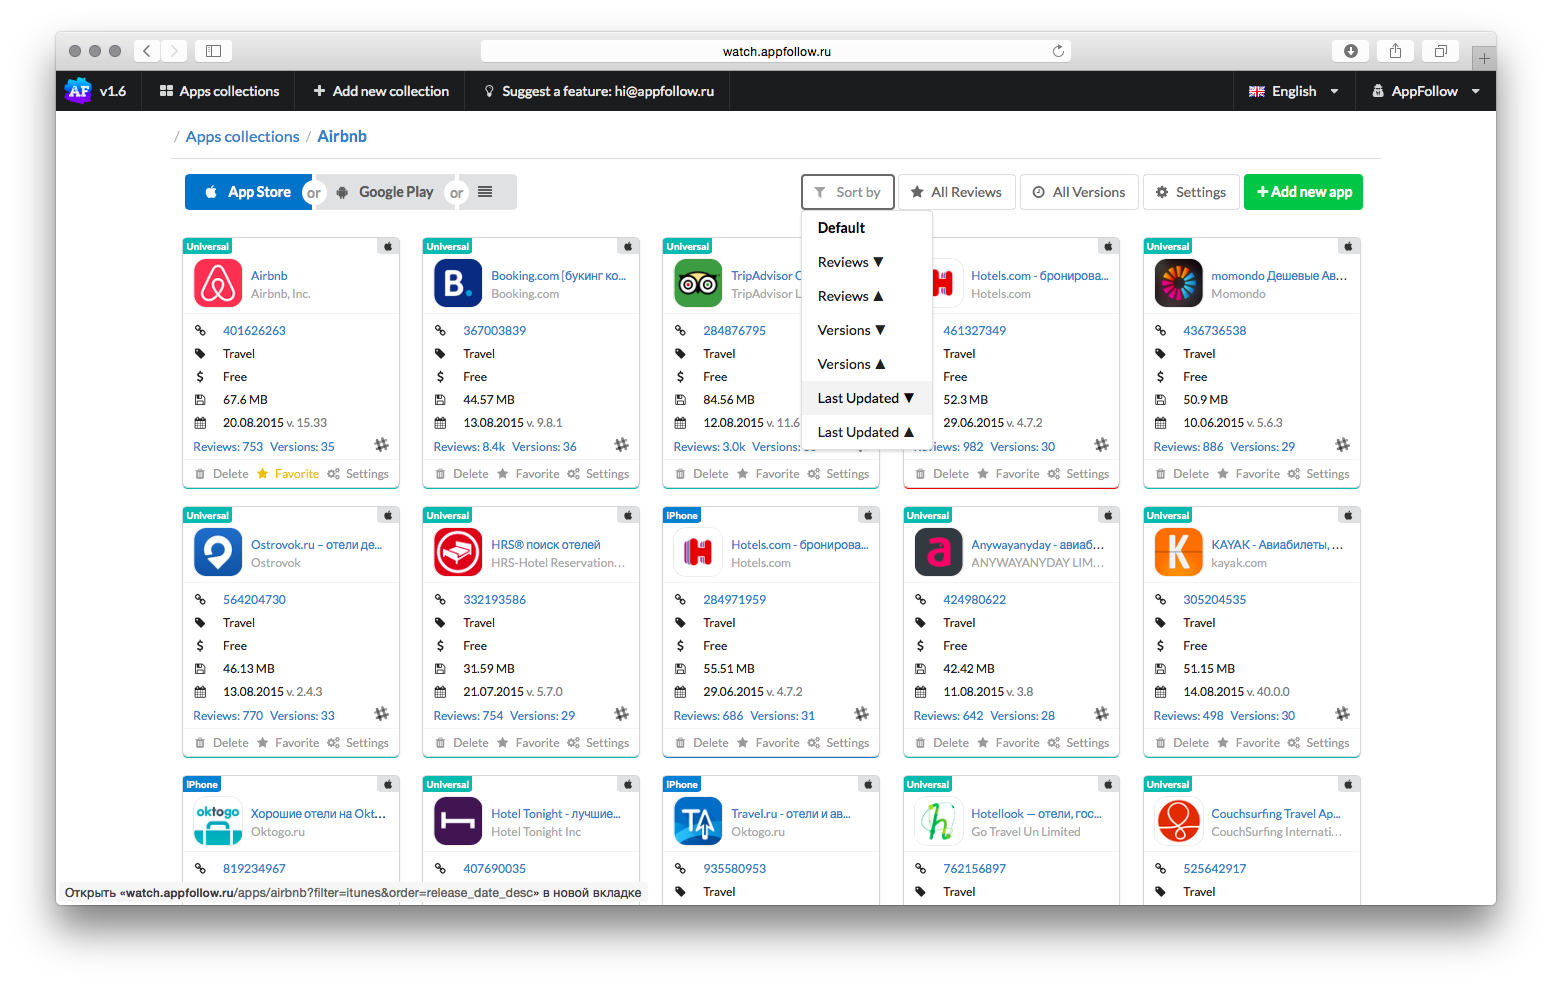Reload the page with refresh icon
Viewport: 1552px width, 985px height.
click(x=1058, y=51)
